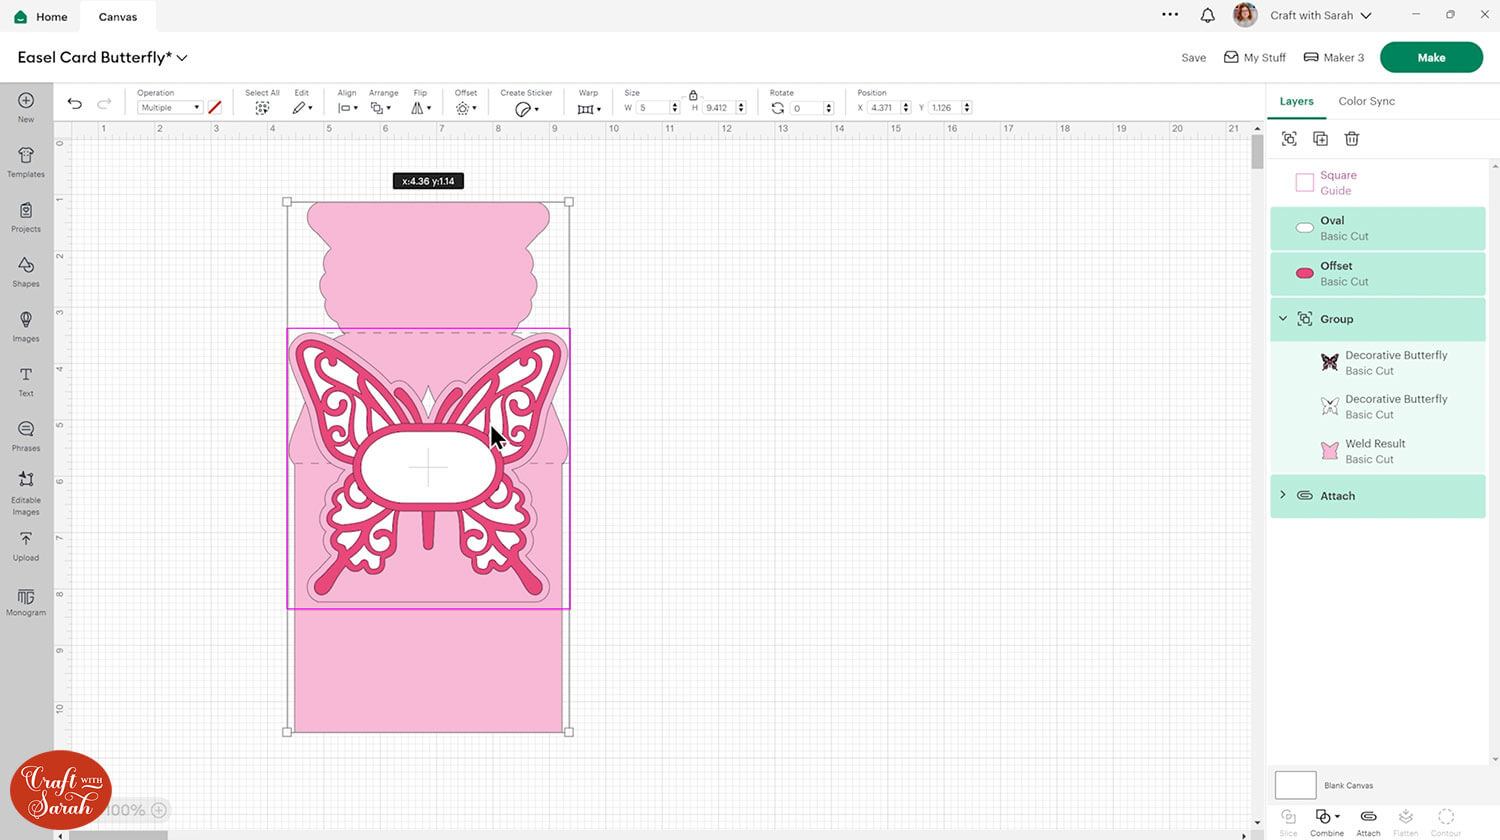Screen dimensions: 1500x840
Task: Click the Undo arrow
Action: coord(75,104)
